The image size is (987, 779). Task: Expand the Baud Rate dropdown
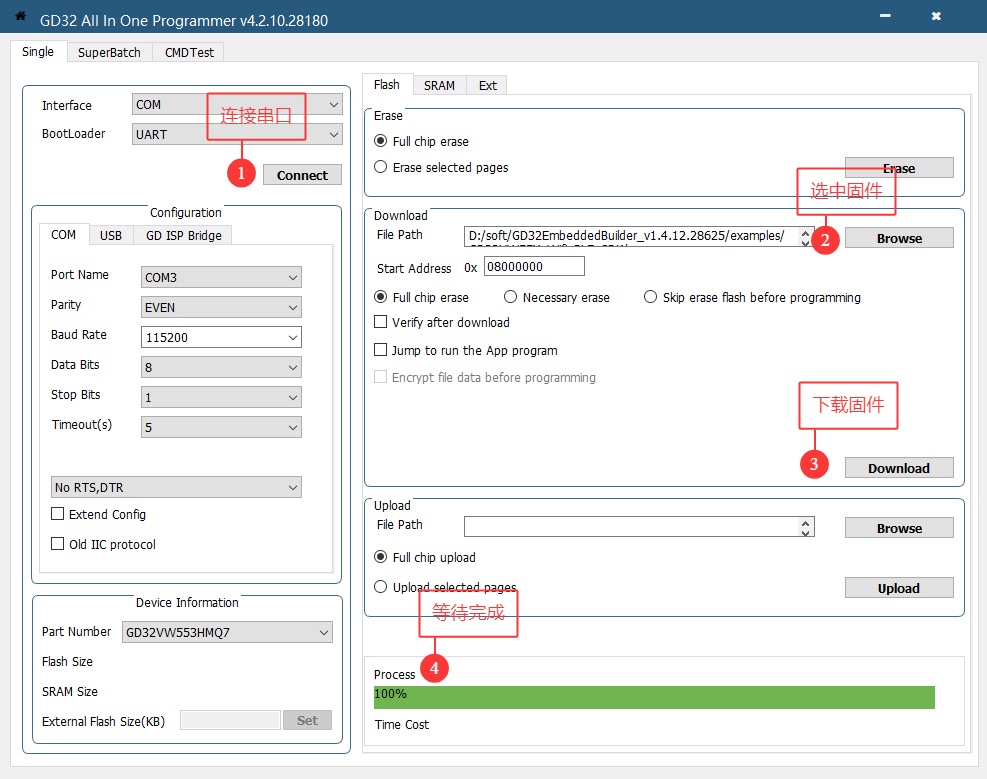(222, 337)
